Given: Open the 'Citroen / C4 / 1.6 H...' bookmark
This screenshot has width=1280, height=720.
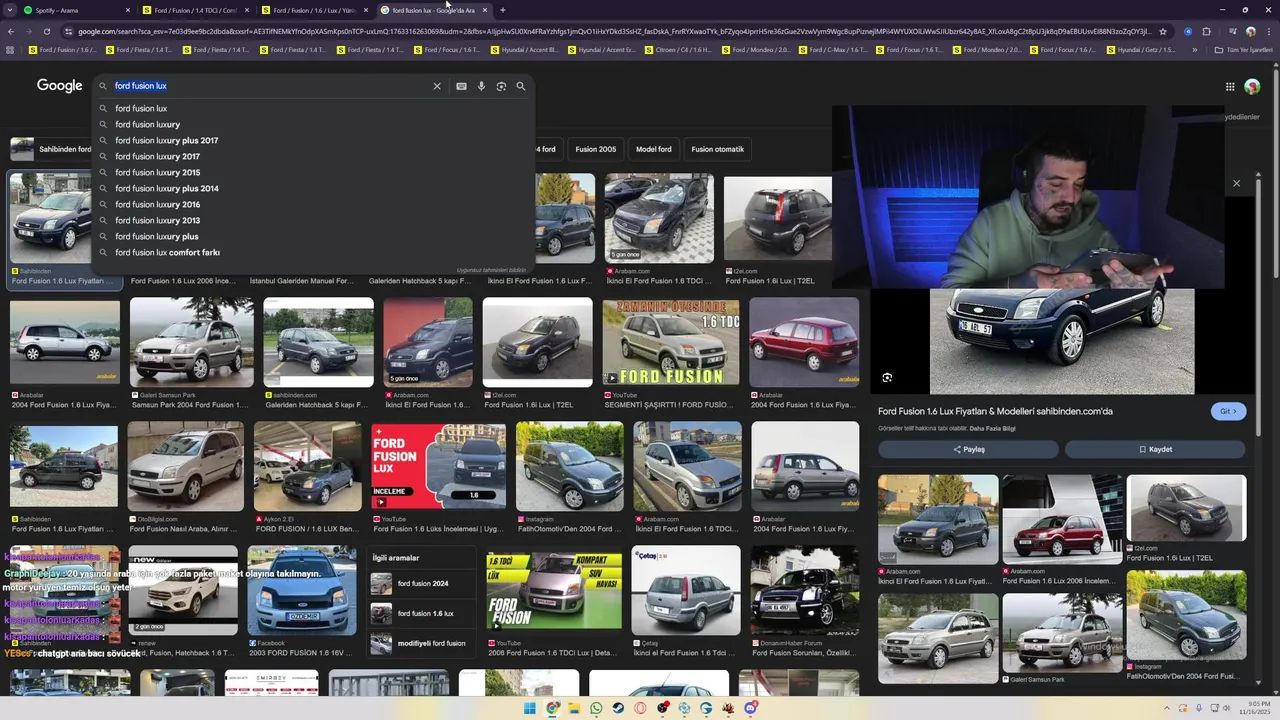Looking at the screenshot, I should click(x=677, y=49).
